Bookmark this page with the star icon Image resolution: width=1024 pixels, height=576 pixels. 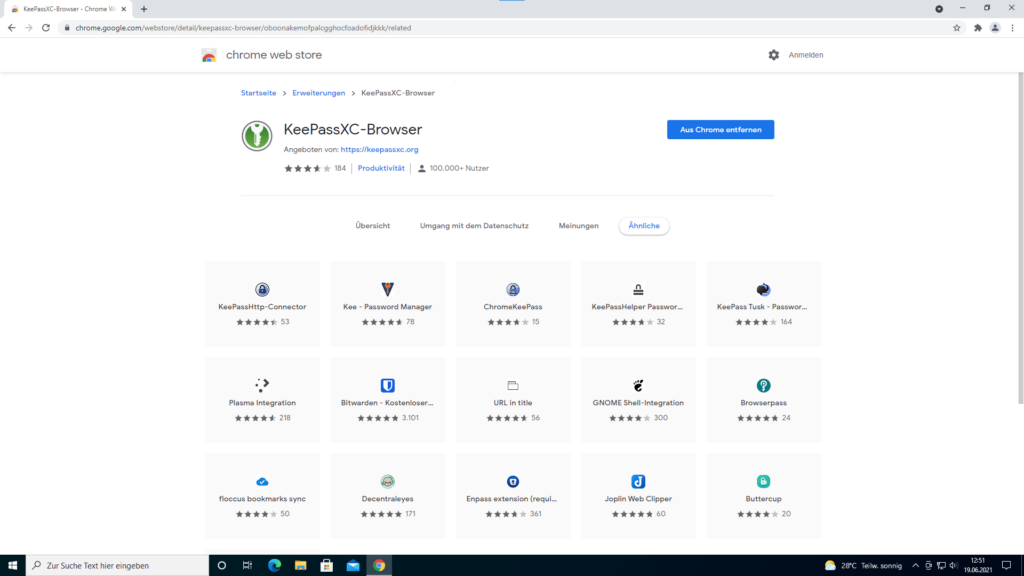[x=957, y=28]
